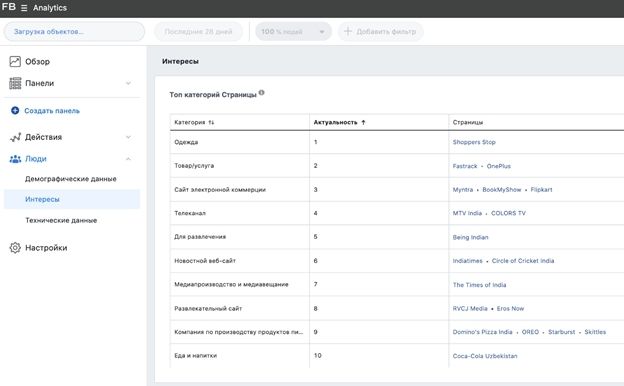Viewport: 624px width, 386px height.
Task: Open The Times of India link
Action: pos(480,285)
